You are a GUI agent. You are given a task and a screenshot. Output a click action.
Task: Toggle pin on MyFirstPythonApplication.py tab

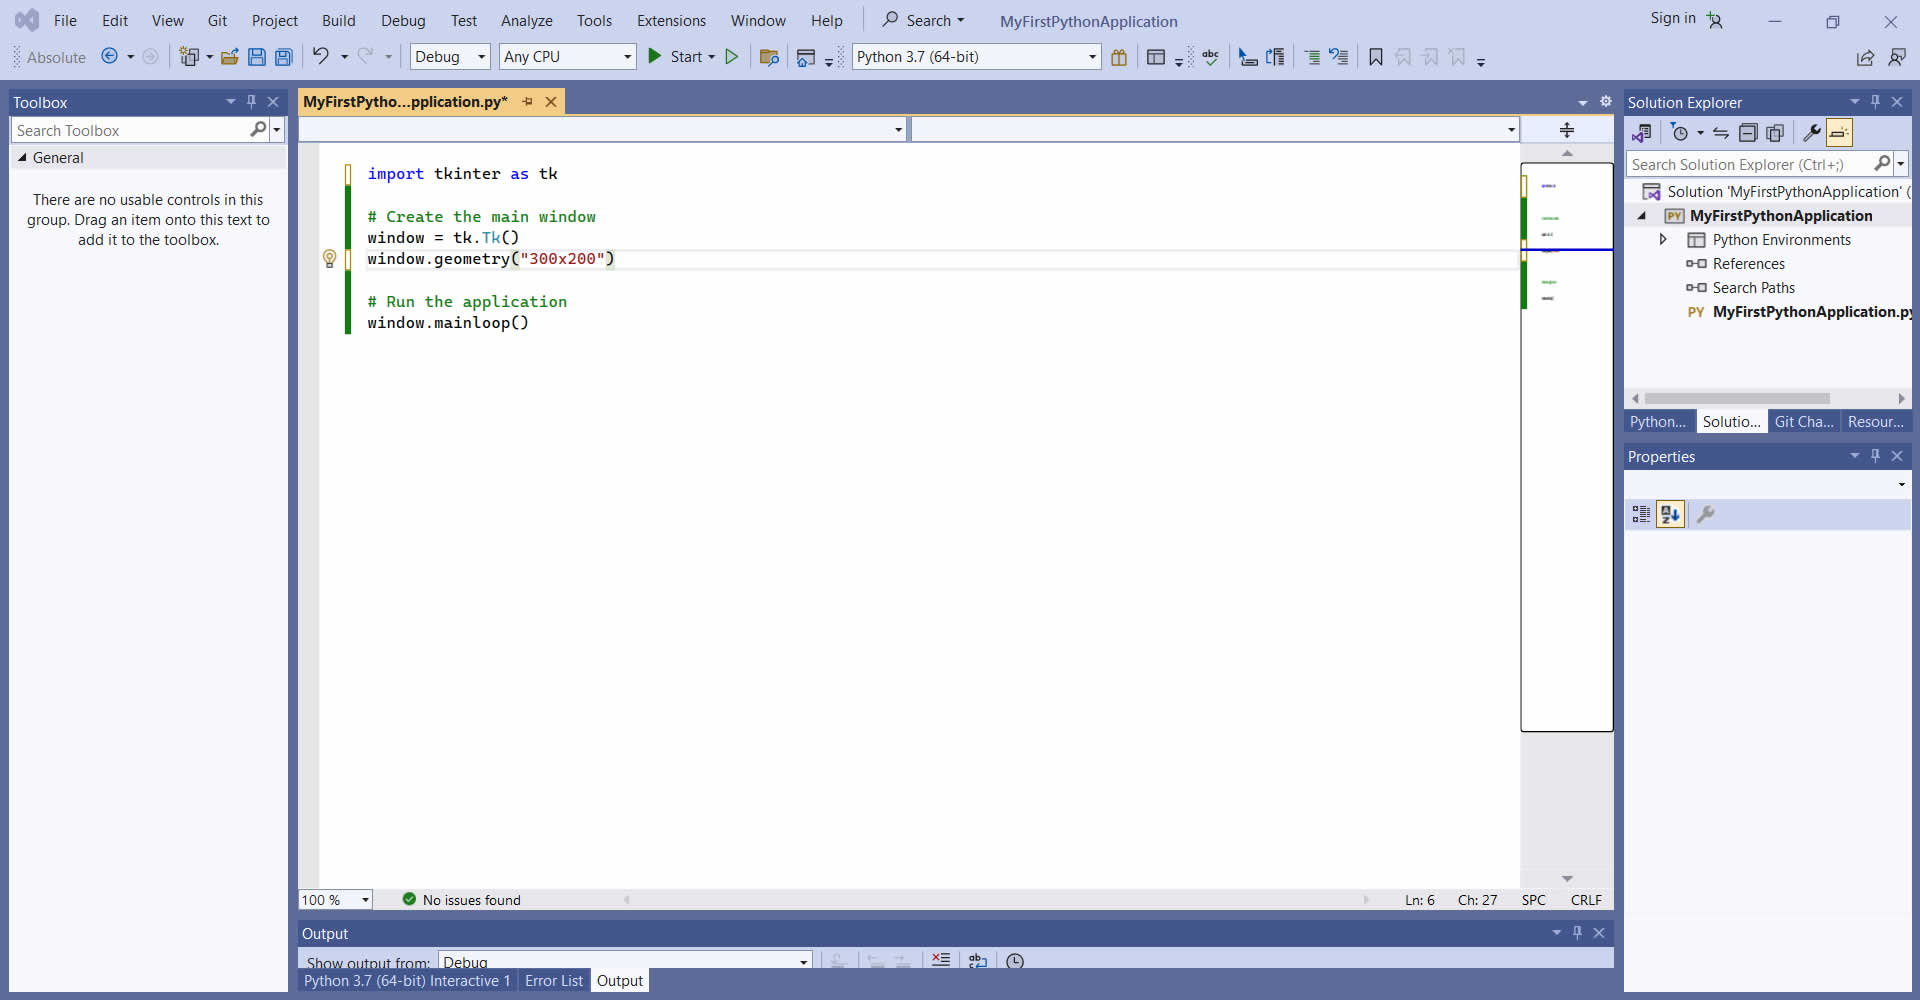click(x=527, y=102)
